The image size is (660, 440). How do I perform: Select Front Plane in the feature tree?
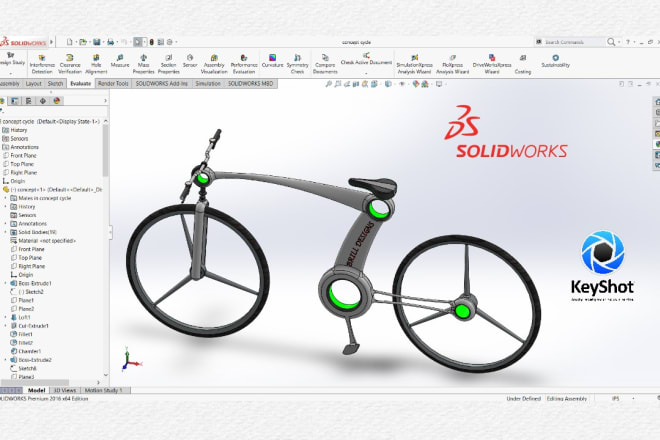point(26,155)
